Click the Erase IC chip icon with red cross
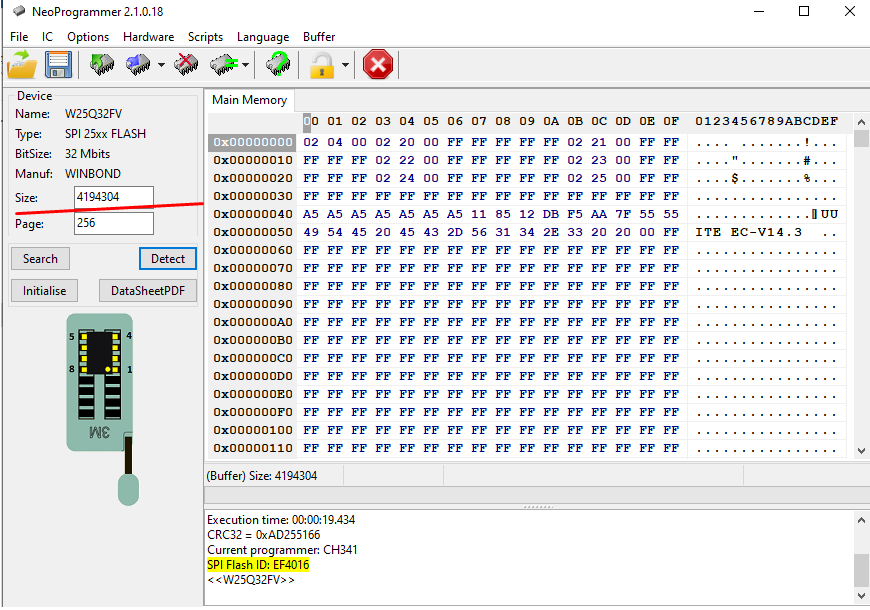The height and width of the screenshot is (610, 870). (x=186, y=64)
